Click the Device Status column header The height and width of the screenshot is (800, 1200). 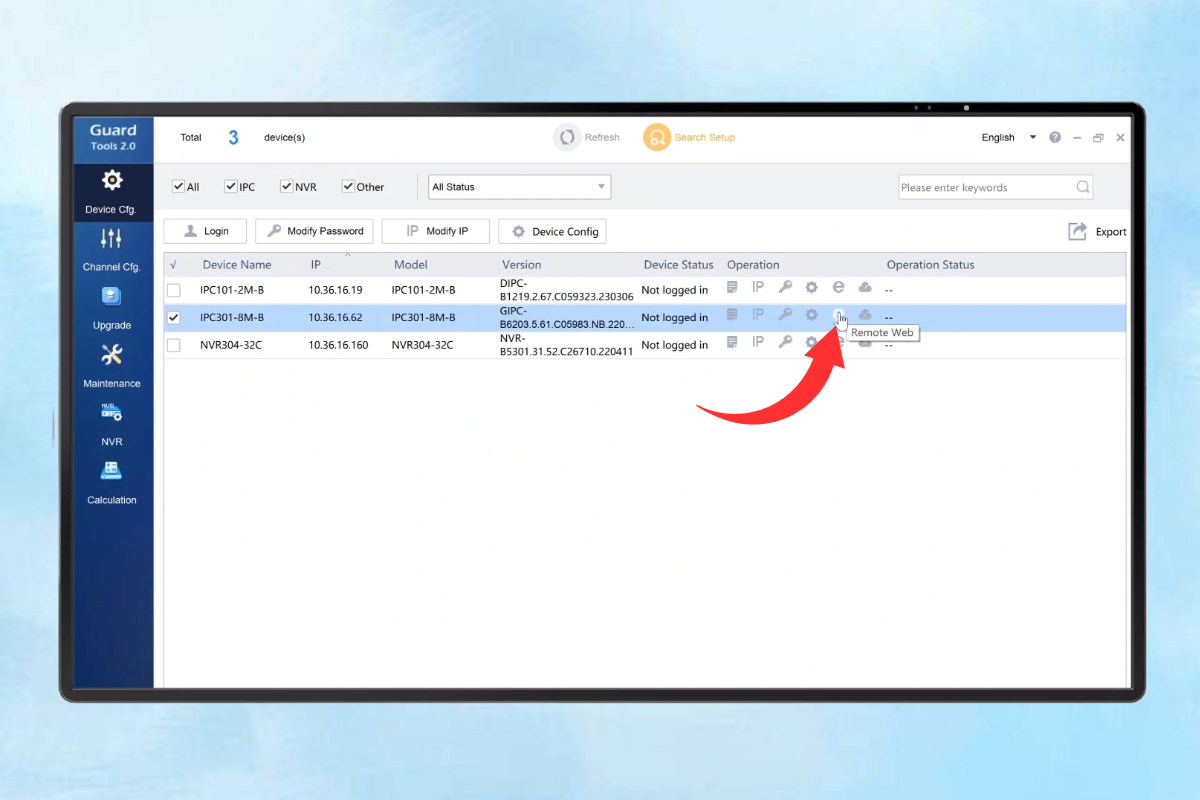tap(678, 265)
